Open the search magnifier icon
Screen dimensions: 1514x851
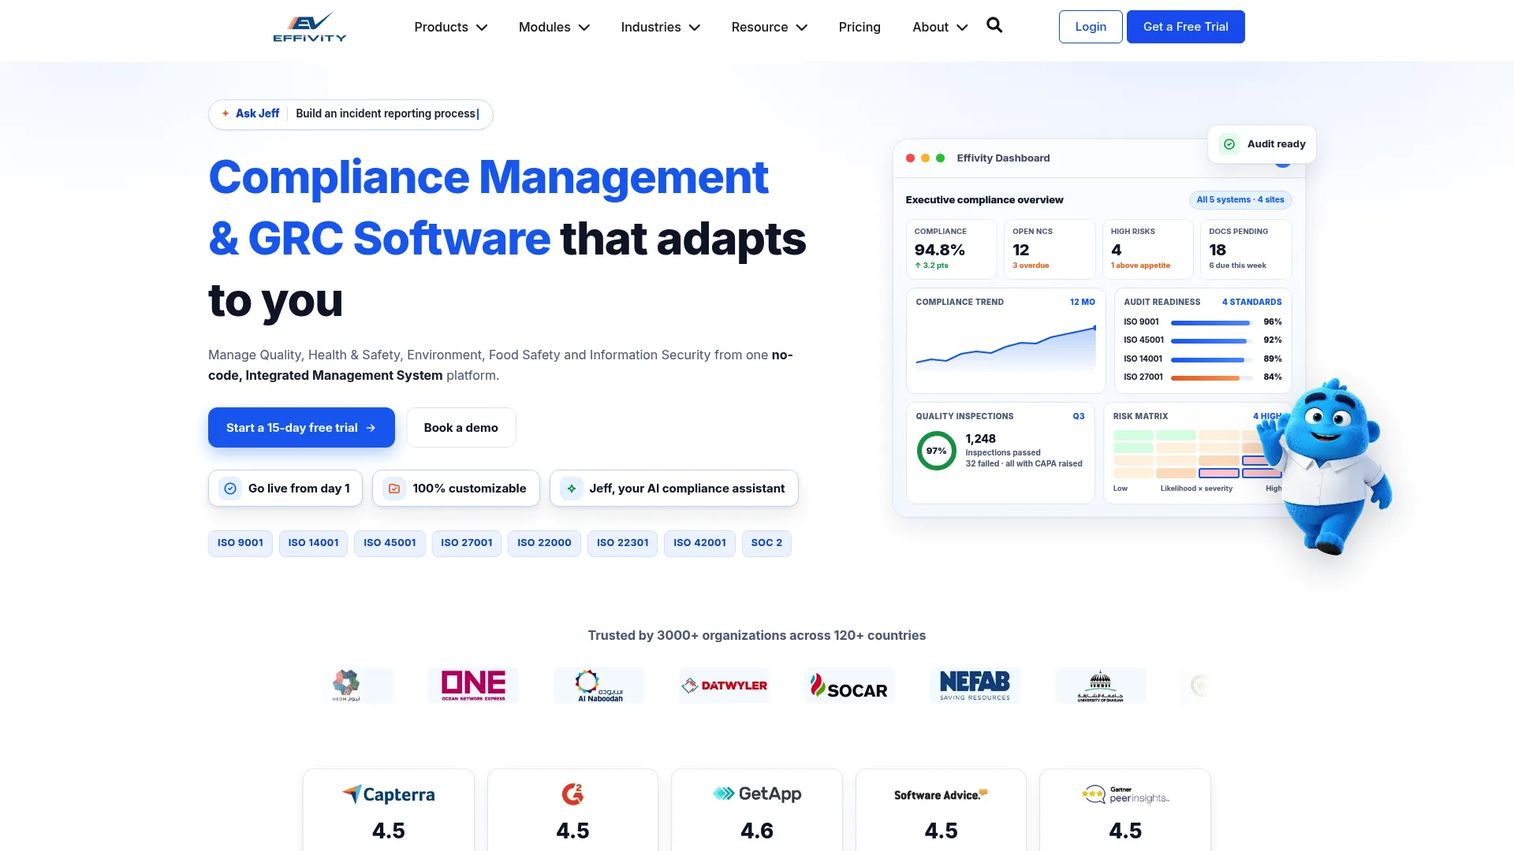(994, 26)
